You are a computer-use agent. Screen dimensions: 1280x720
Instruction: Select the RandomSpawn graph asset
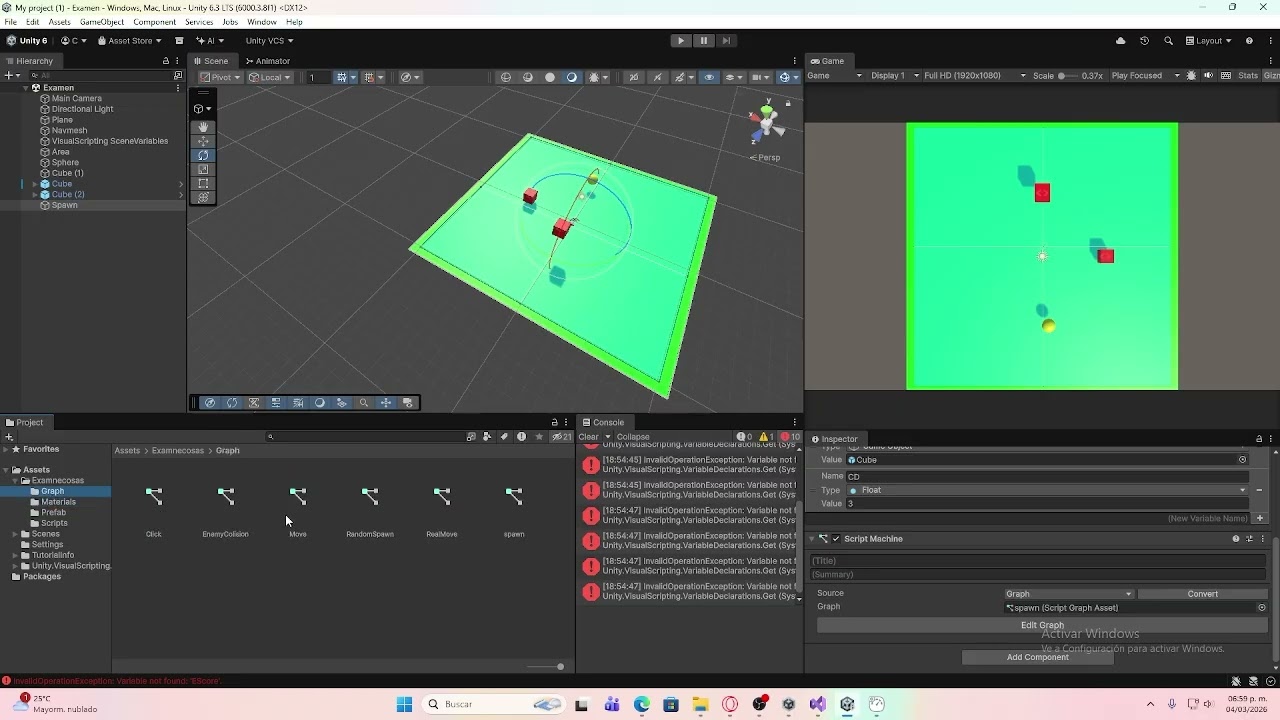click(x=370, y=510)
